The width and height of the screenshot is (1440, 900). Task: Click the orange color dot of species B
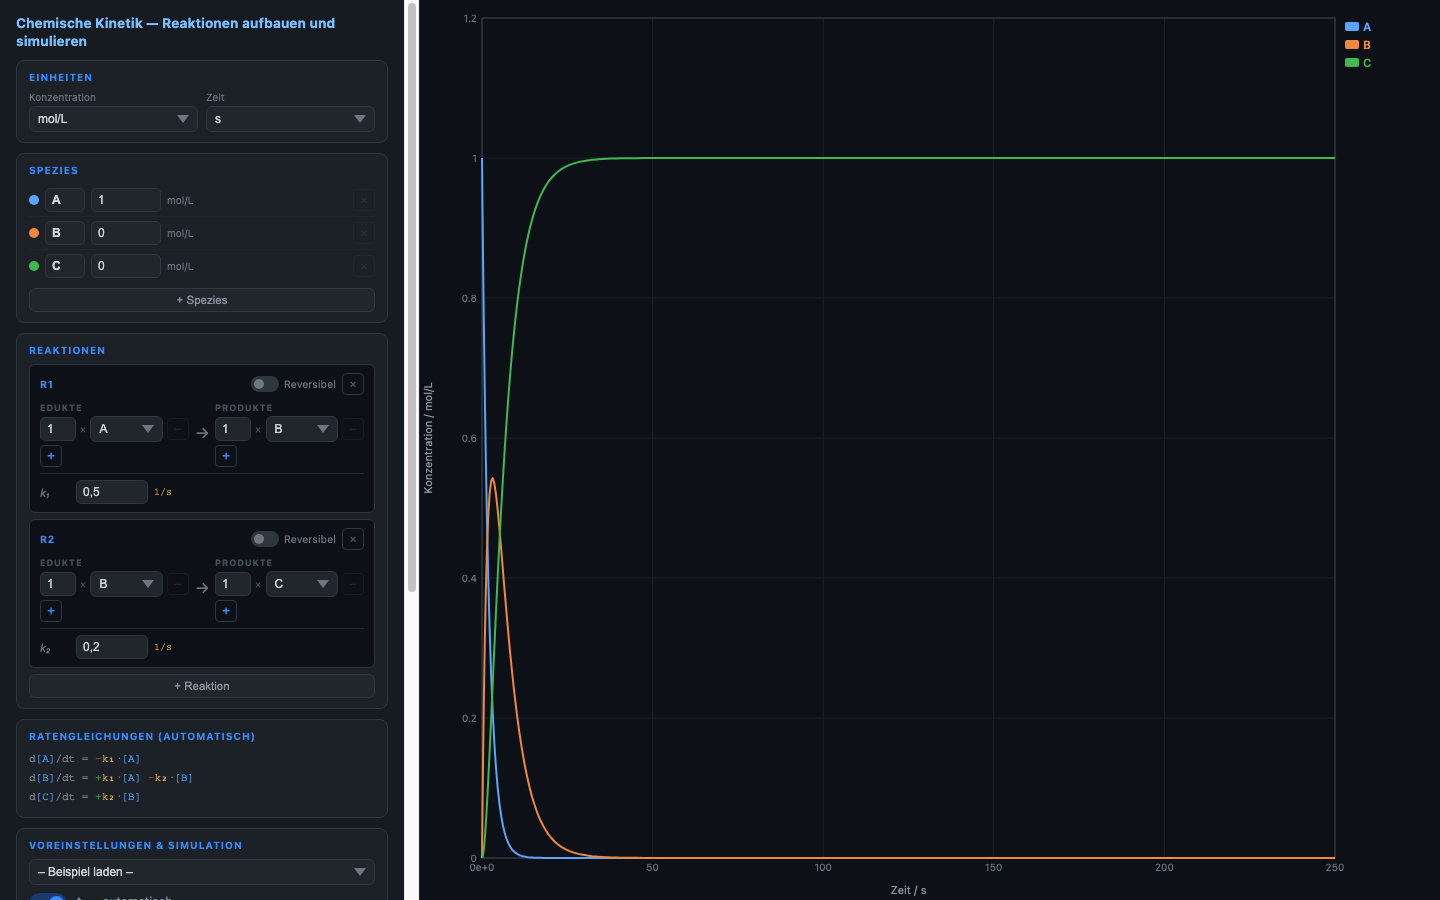[34, 233]
